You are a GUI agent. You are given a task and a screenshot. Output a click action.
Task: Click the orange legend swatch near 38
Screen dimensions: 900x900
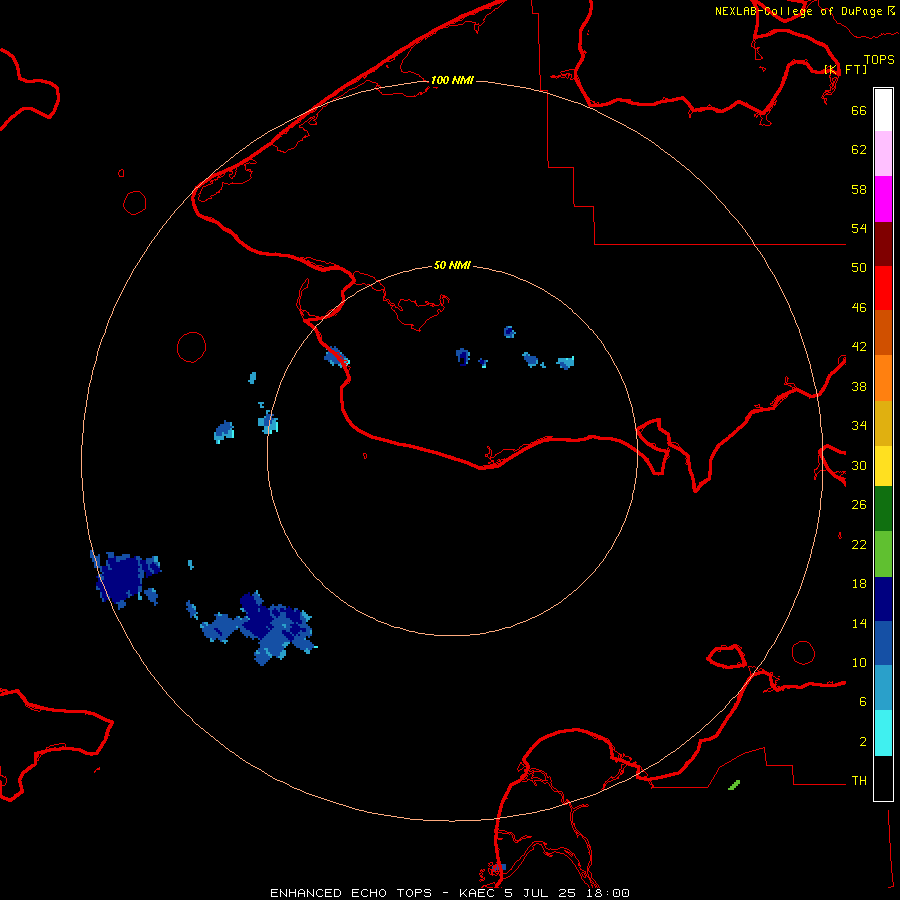[883, 377]
